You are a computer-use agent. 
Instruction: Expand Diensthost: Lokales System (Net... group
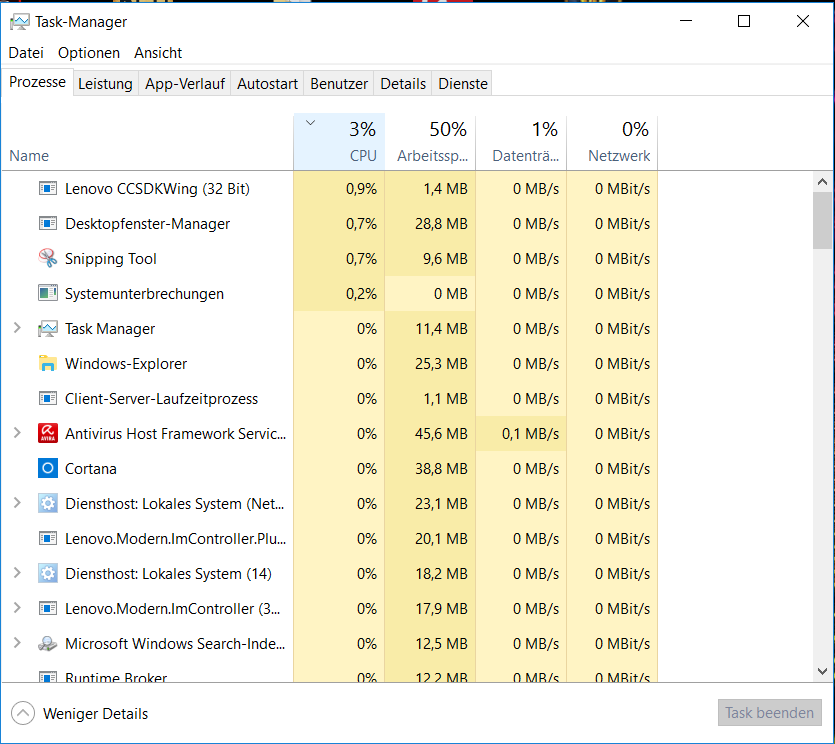pyautogui.click(x=17, y=503)
